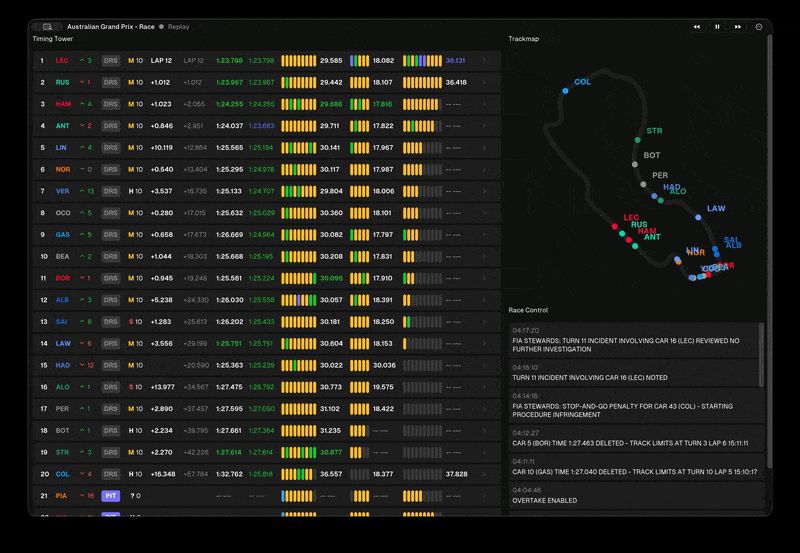
Task: Open car 5 BOR time deleted message
Action: click(637, 439)
